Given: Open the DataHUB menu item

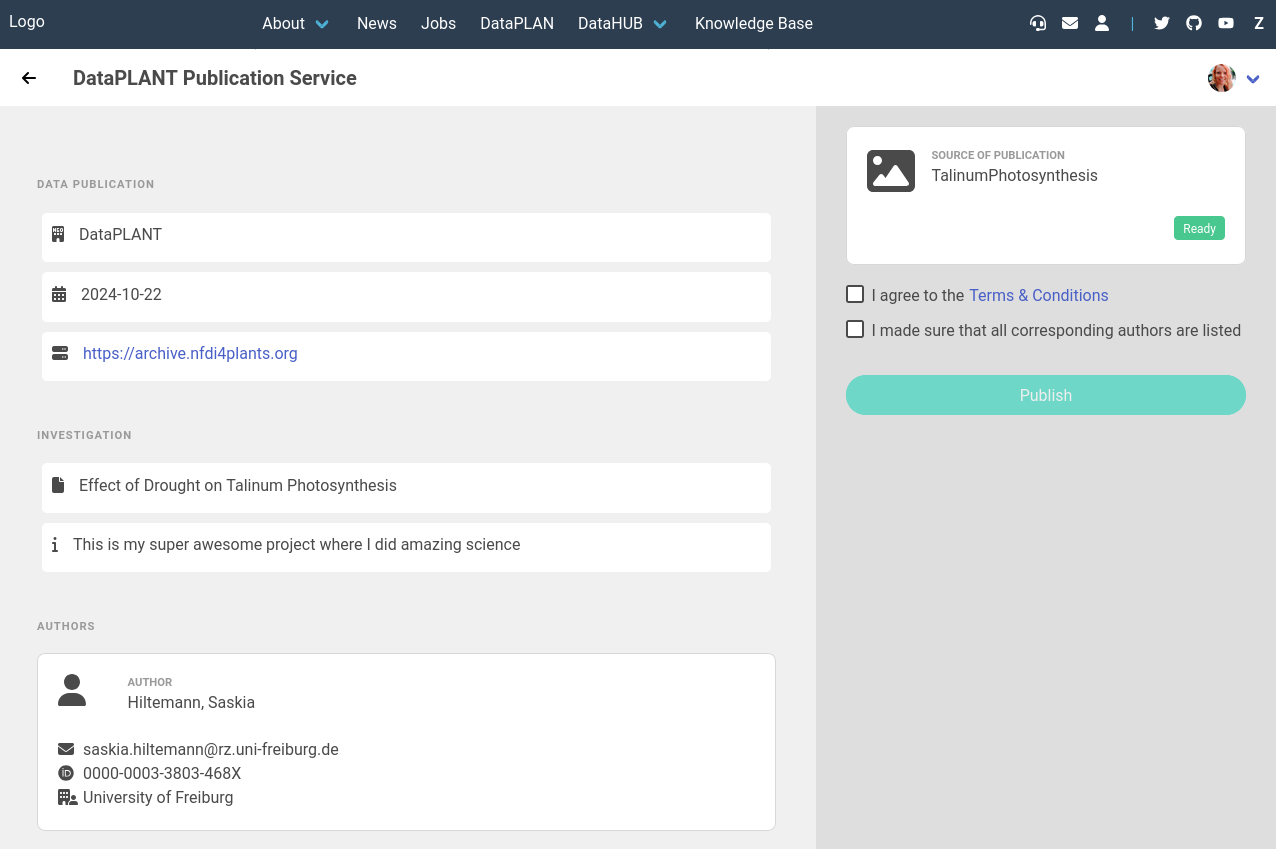Looking at the screenshot, I should (x=610, y=23).
